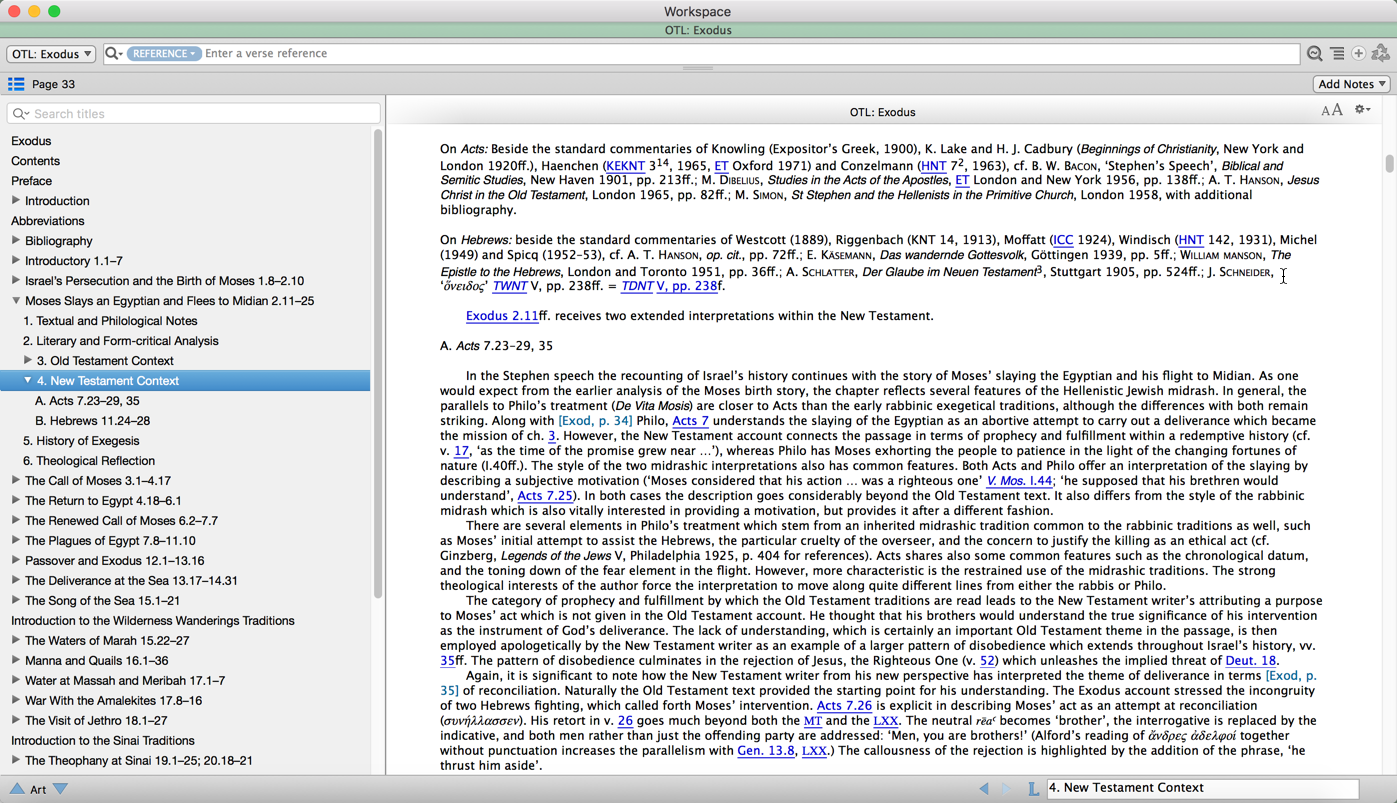Expand The Song of the Sea section
Screen dimensions: 1397x803
16,601
